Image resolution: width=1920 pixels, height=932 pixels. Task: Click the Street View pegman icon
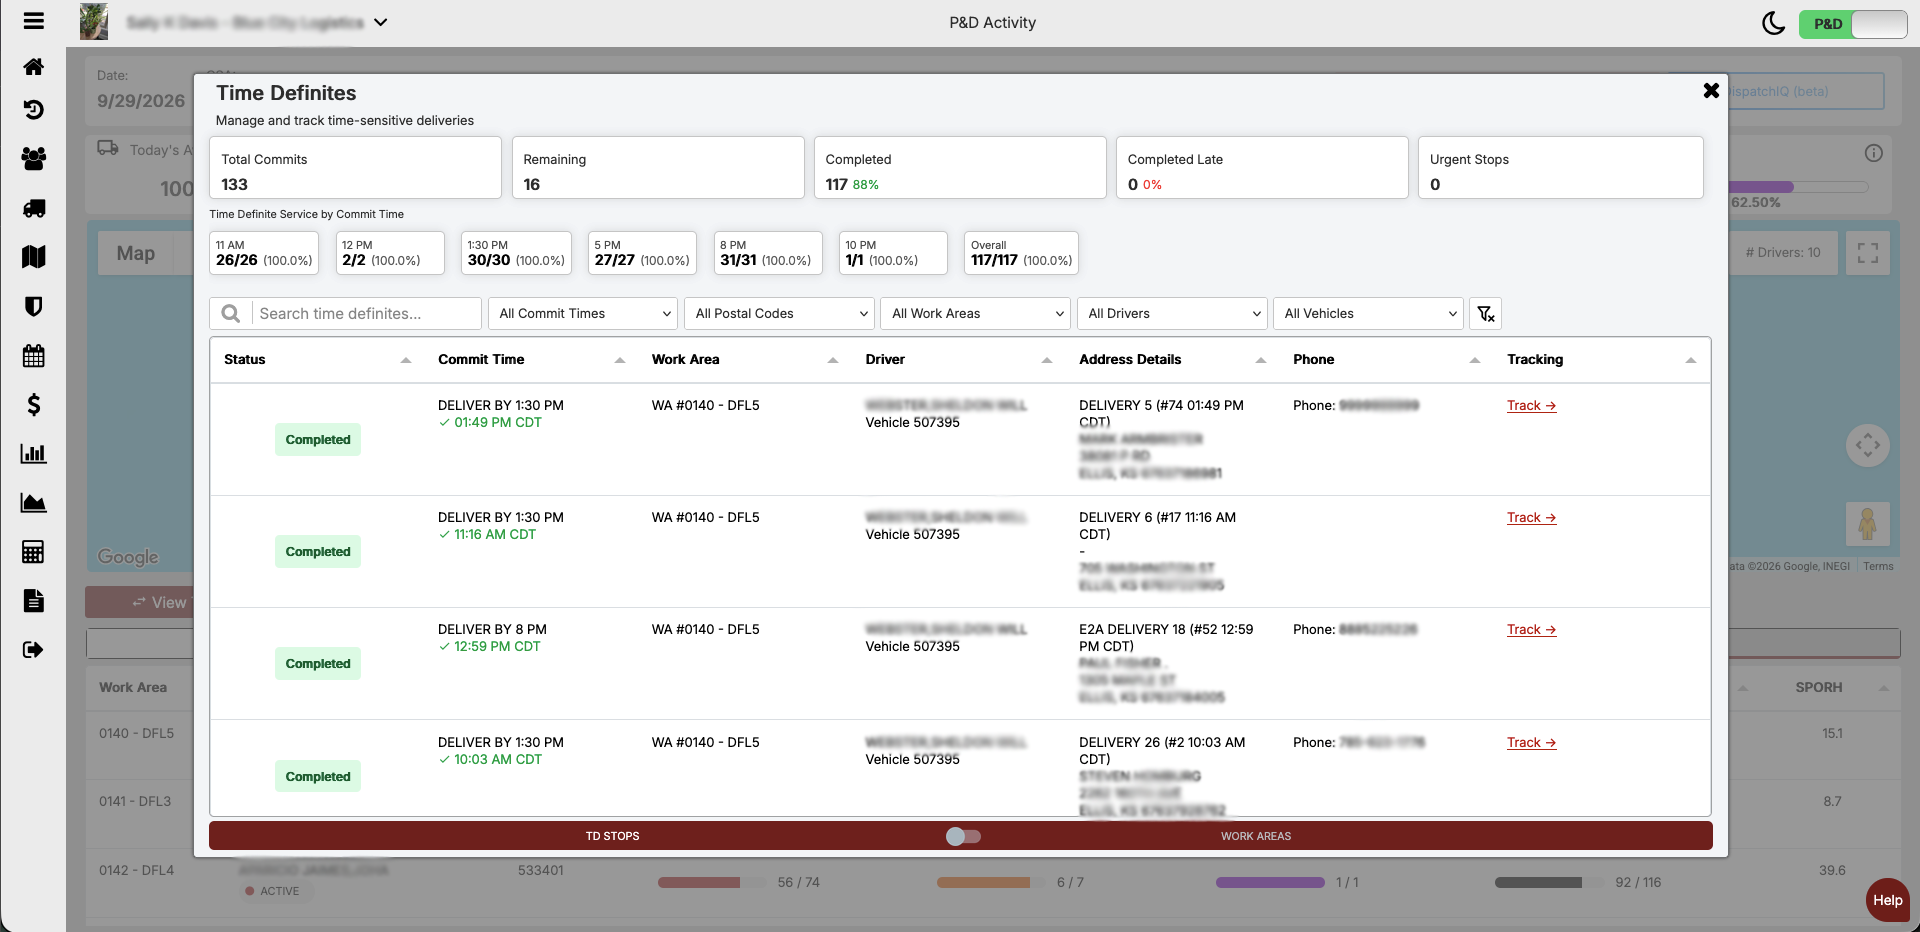[1867, 524]
